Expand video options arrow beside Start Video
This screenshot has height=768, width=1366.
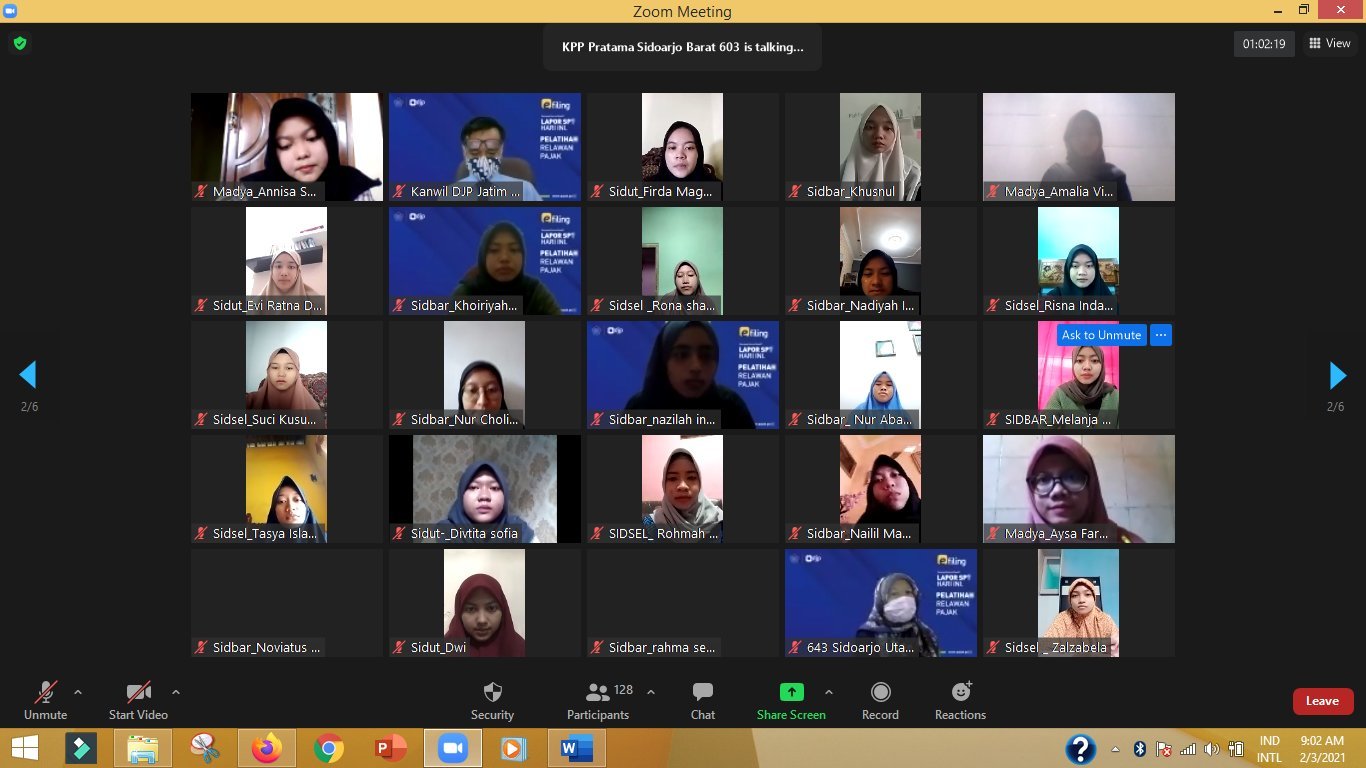176,692
